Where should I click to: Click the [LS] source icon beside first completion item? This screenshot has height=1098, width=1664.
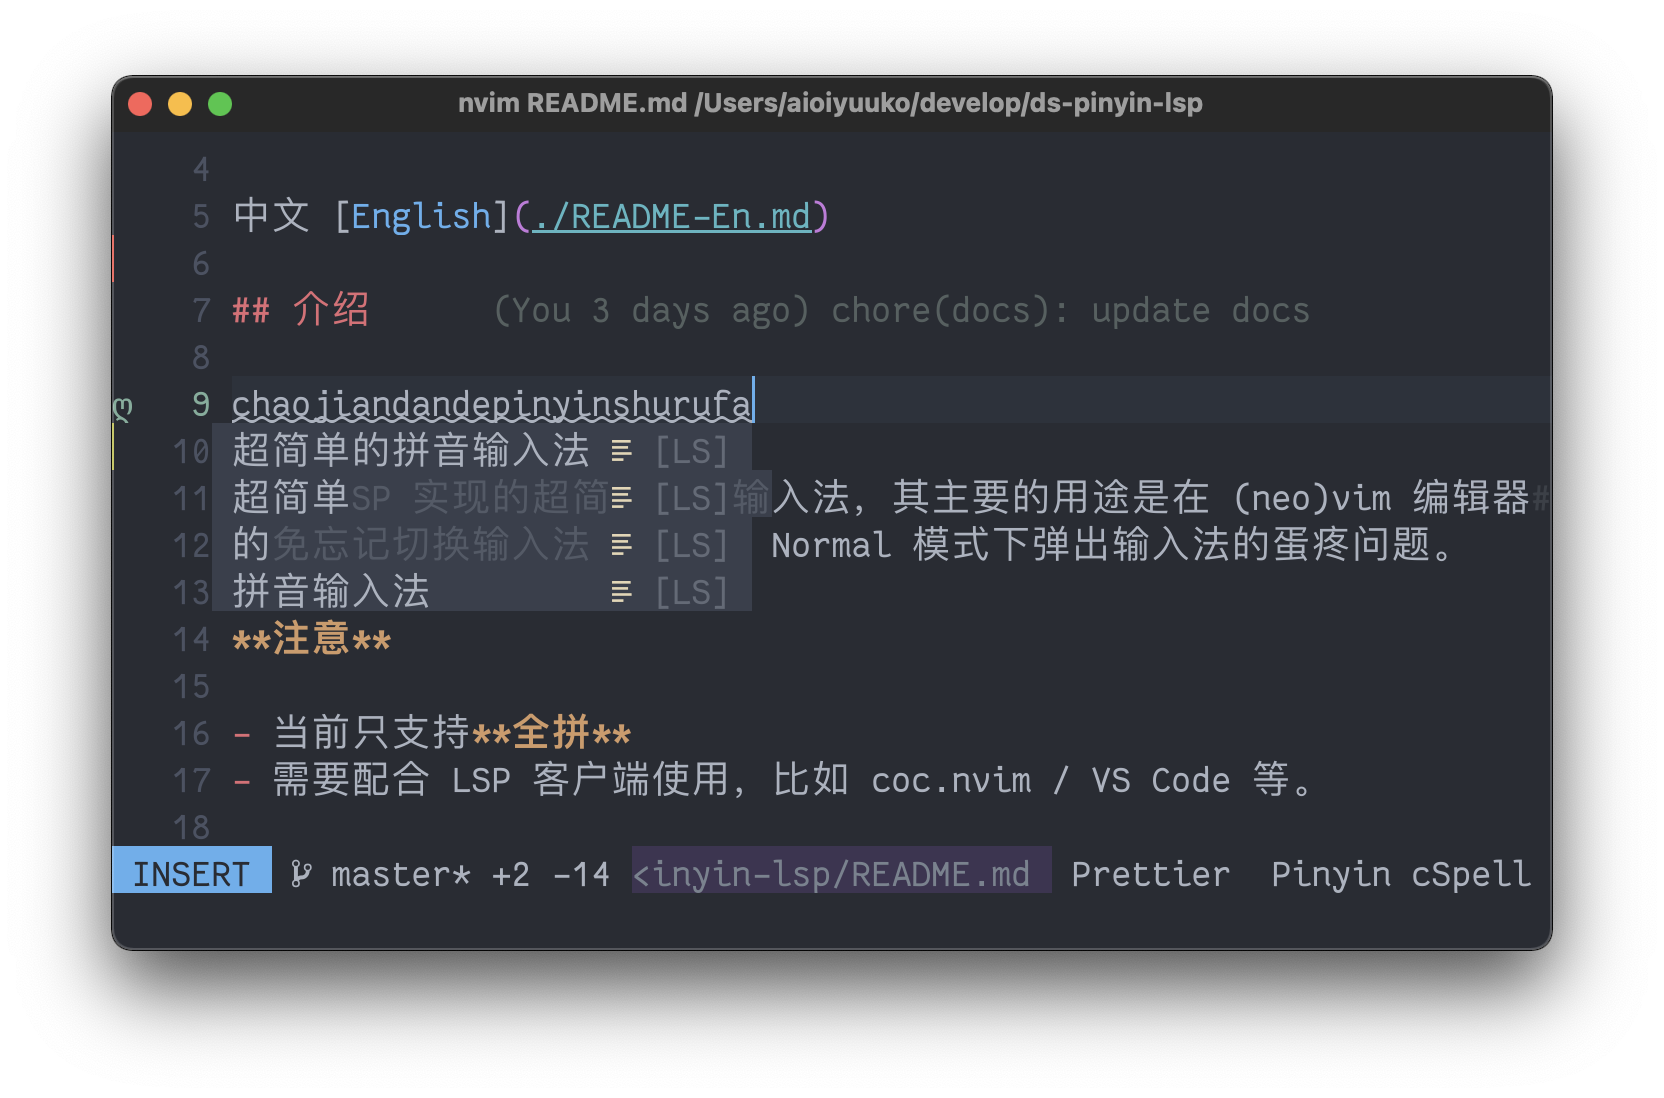pos(692,450)
